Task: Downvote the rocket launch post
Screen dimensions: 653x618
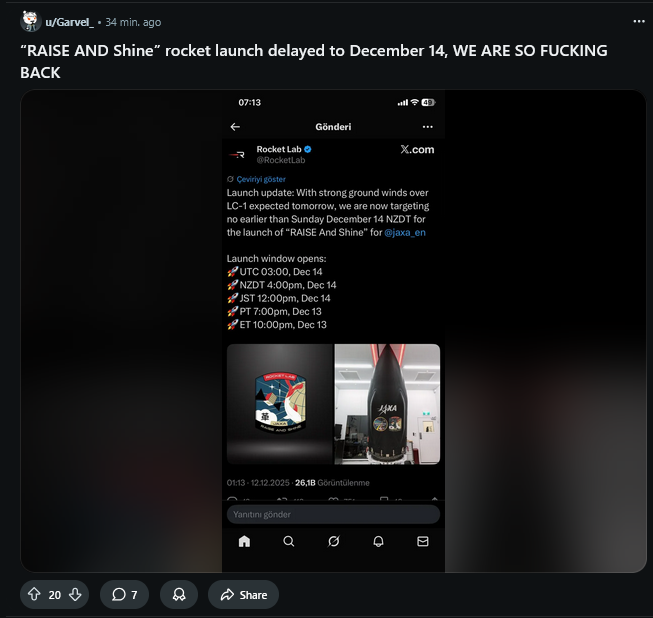Action: 75,594
